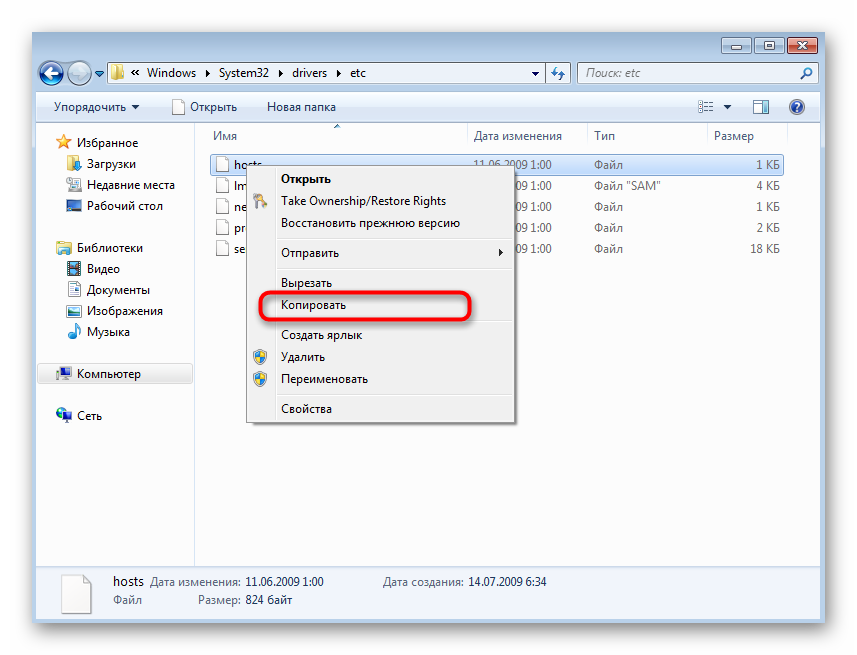The width and height of the screenshot is (857, 655).
Task: Toggle the preview pane icon
Action: (761, 107)
